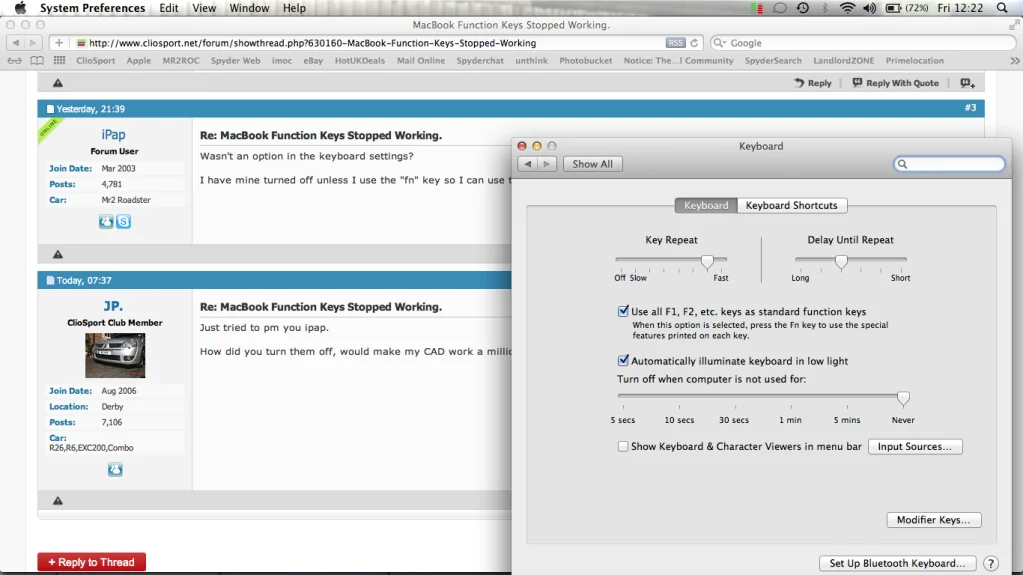Click the Reply link on post #3

point(813,83)
